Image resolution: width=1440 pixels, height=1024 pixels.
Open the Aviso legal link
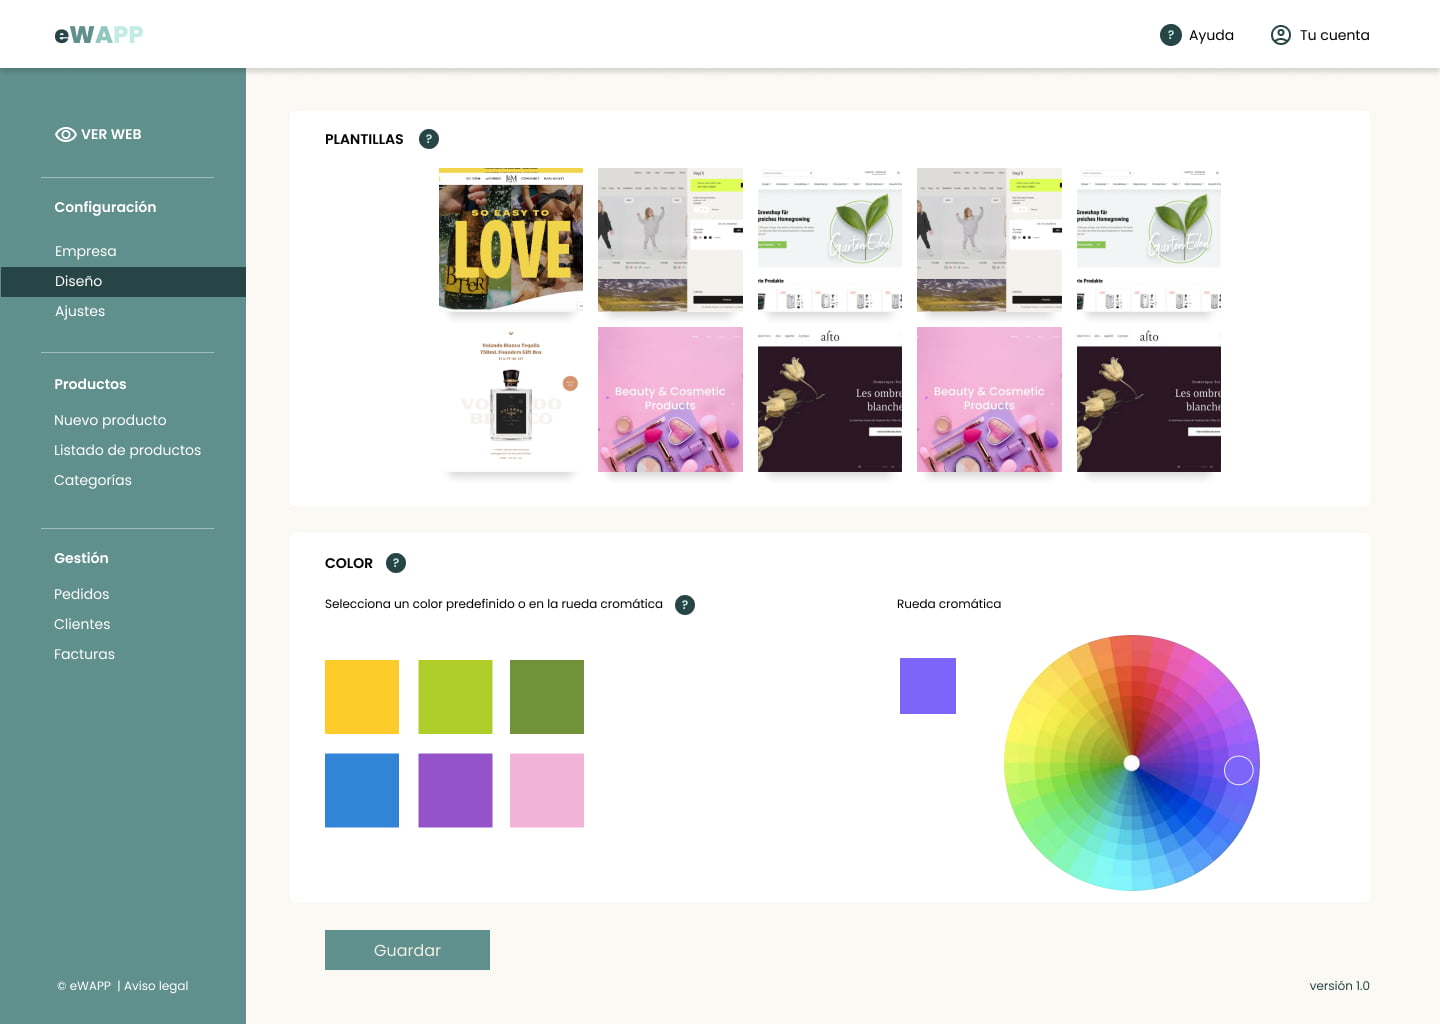click(x=156, y=986)
